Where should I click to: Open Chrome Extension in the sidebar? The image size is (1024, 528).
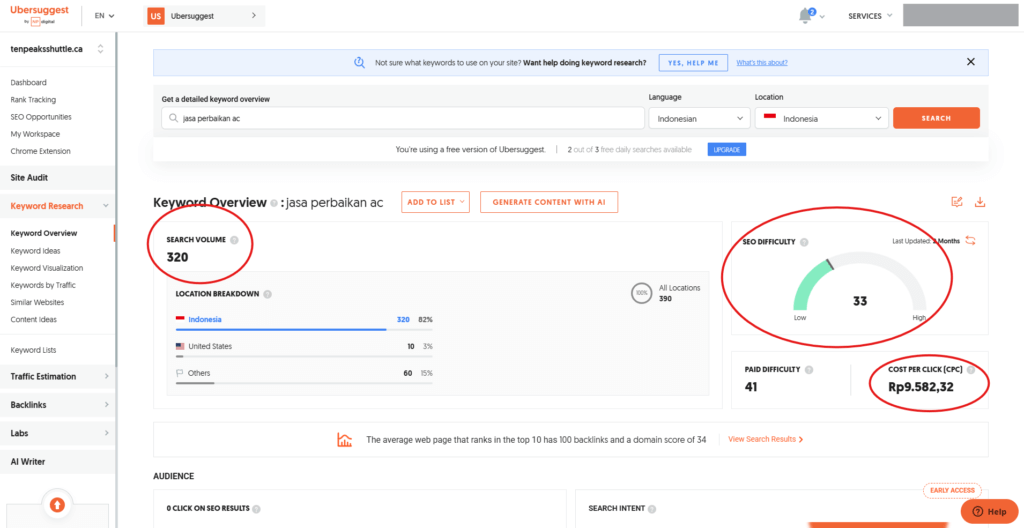click(x=40, y=151)
